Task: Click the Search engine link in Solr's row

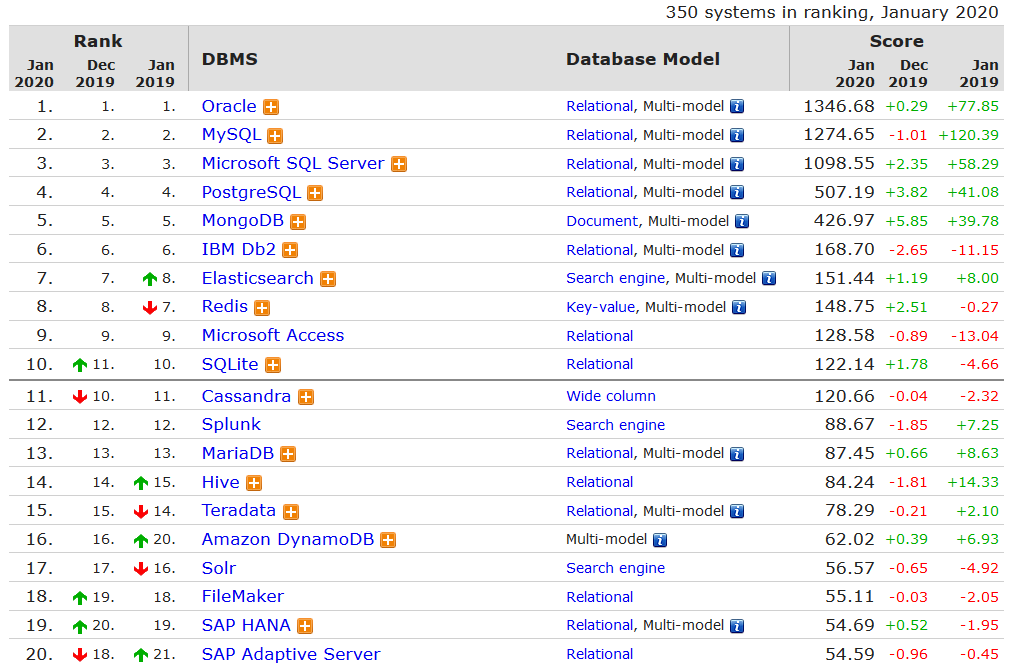Action: (x=615, y=568)
